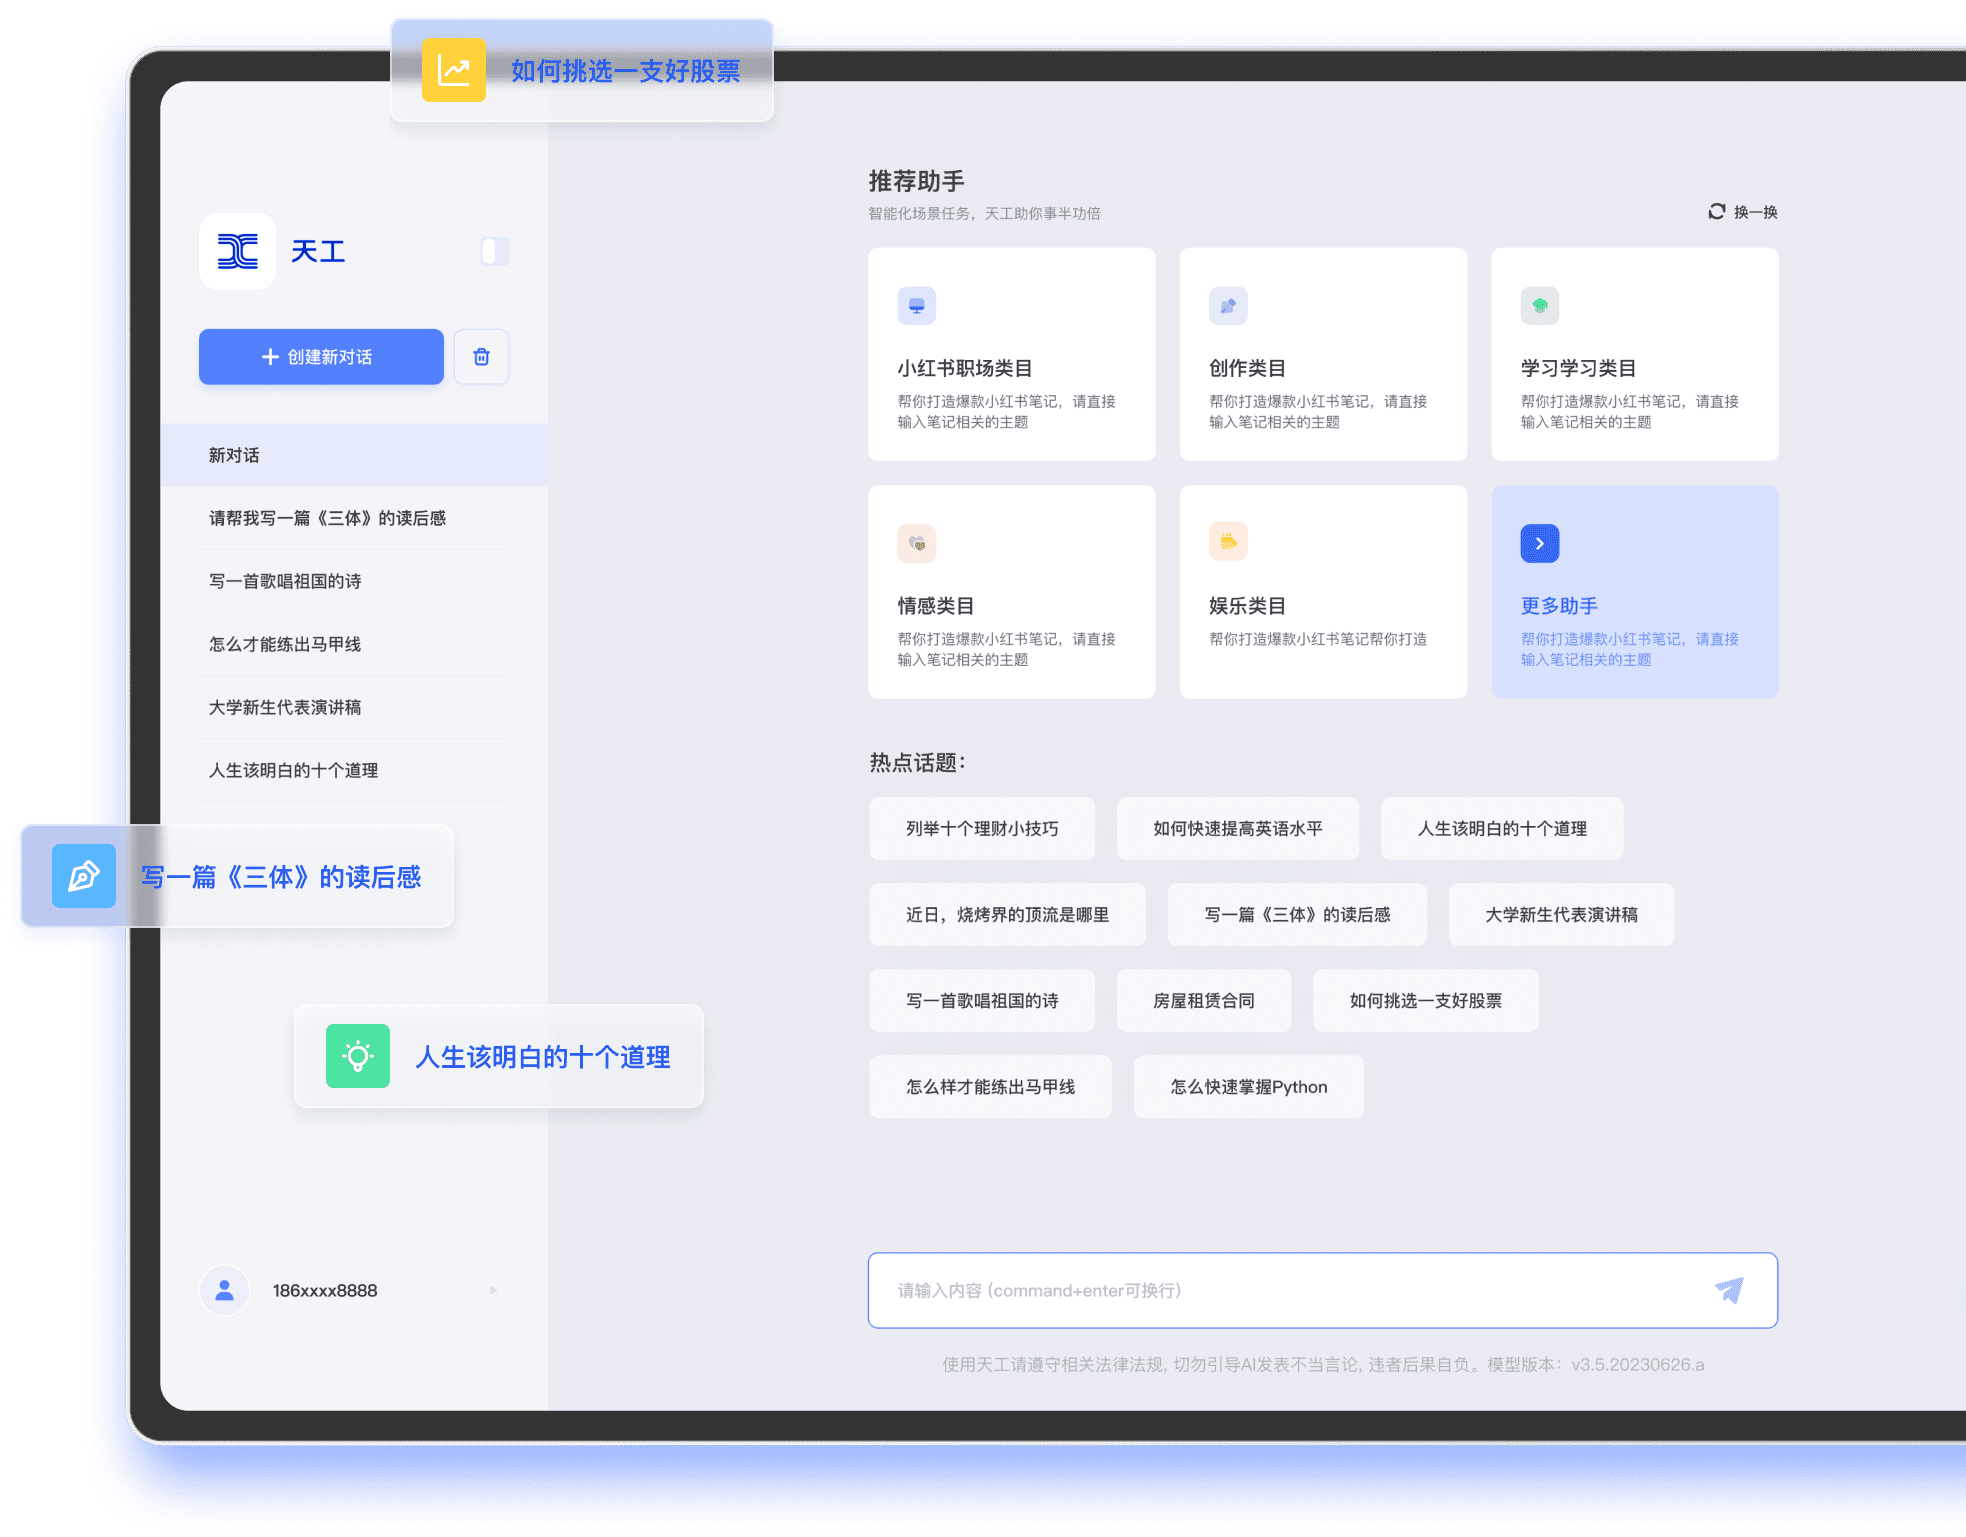Click the trash delete conversations icon
Image resolution: width=1966 pixels, height=1537 pixels.
[481, 357]
